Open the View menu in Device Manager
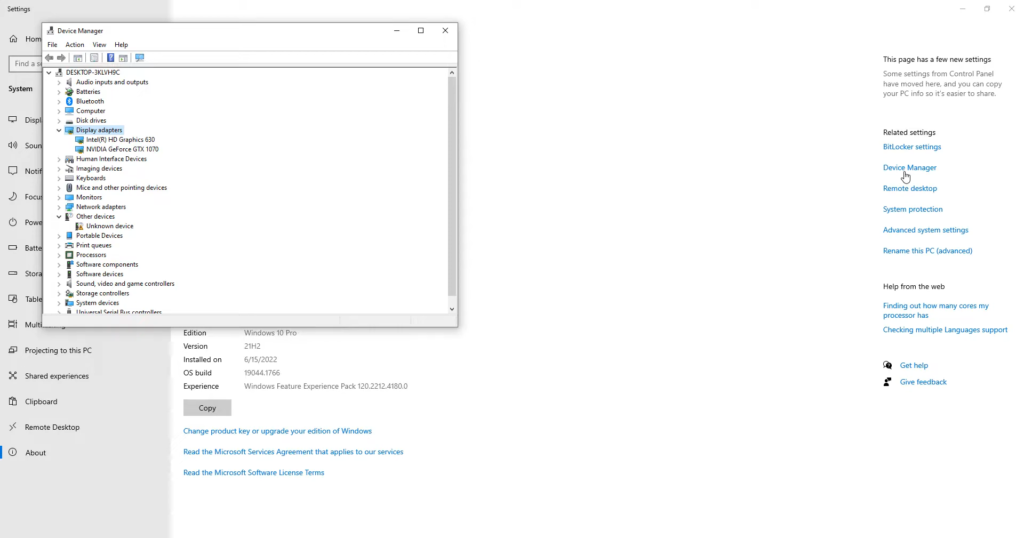The width and height of the screenshot is (1024, 538). [x=99, y=44]
